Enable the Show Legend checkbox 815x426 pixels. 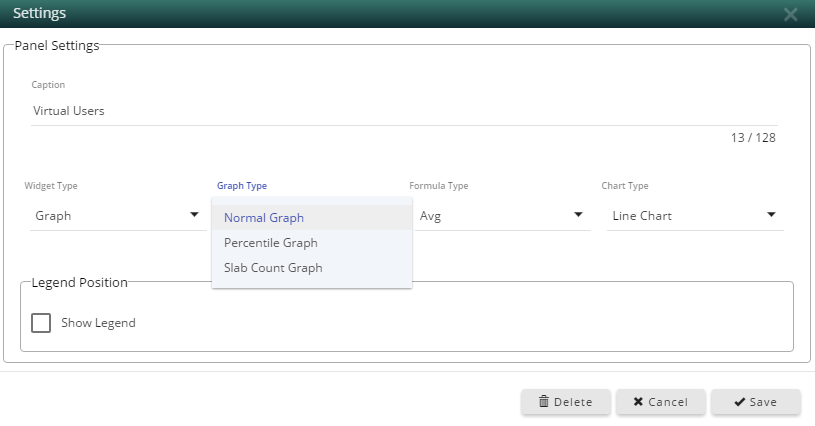coord(41,323)
